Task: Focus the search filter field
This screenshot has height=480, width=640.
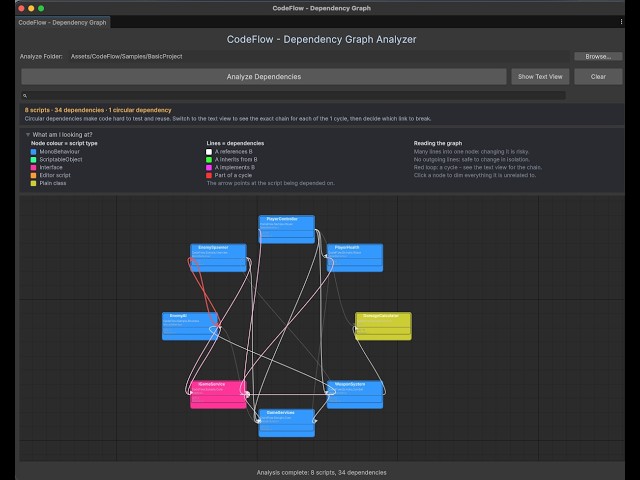Action: pos(293,96)
